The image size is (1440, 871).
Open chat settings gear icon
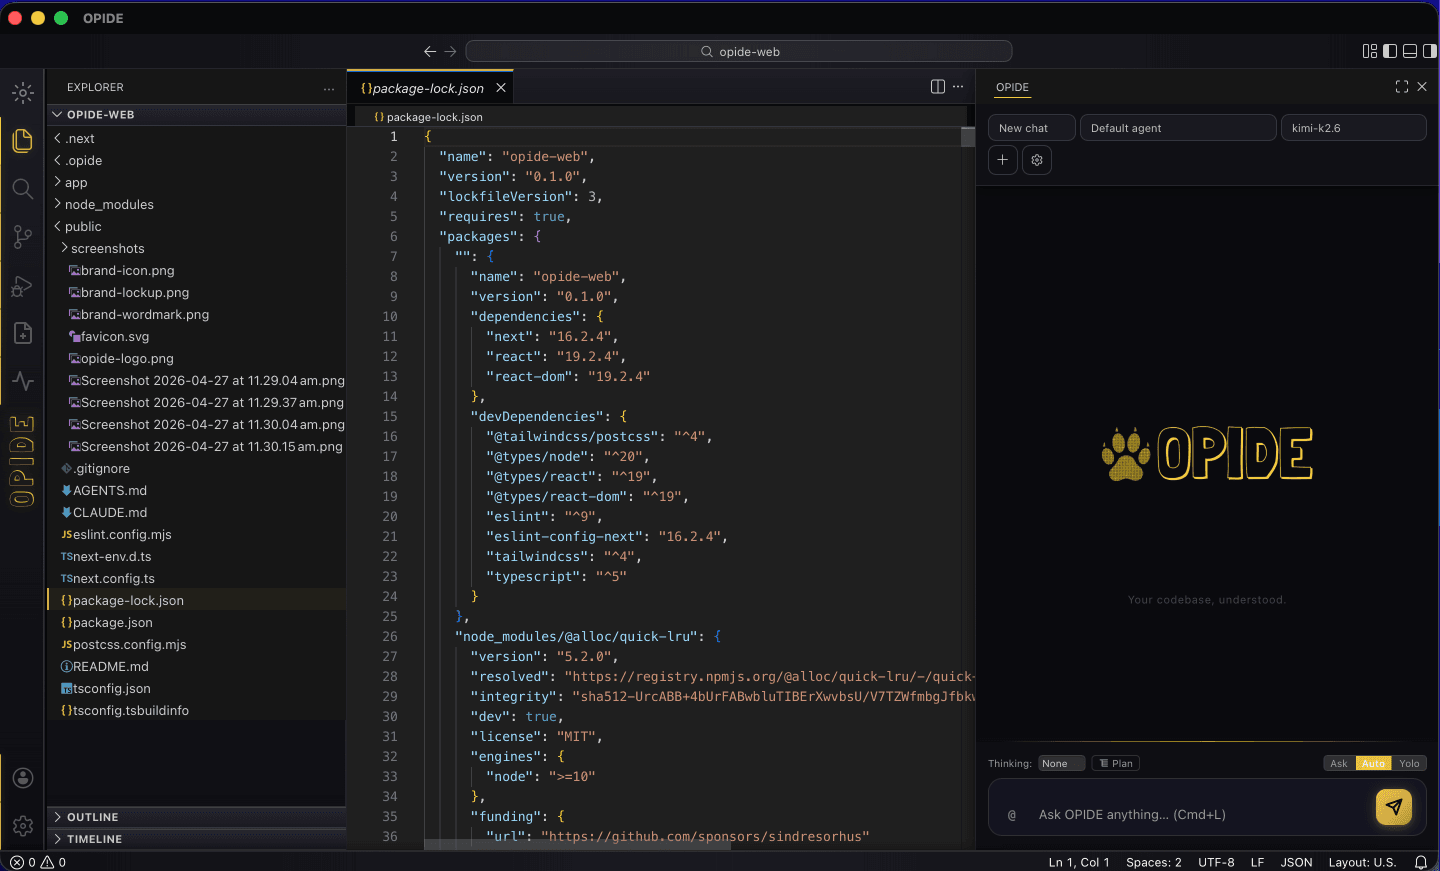[x=1037, y=160]
